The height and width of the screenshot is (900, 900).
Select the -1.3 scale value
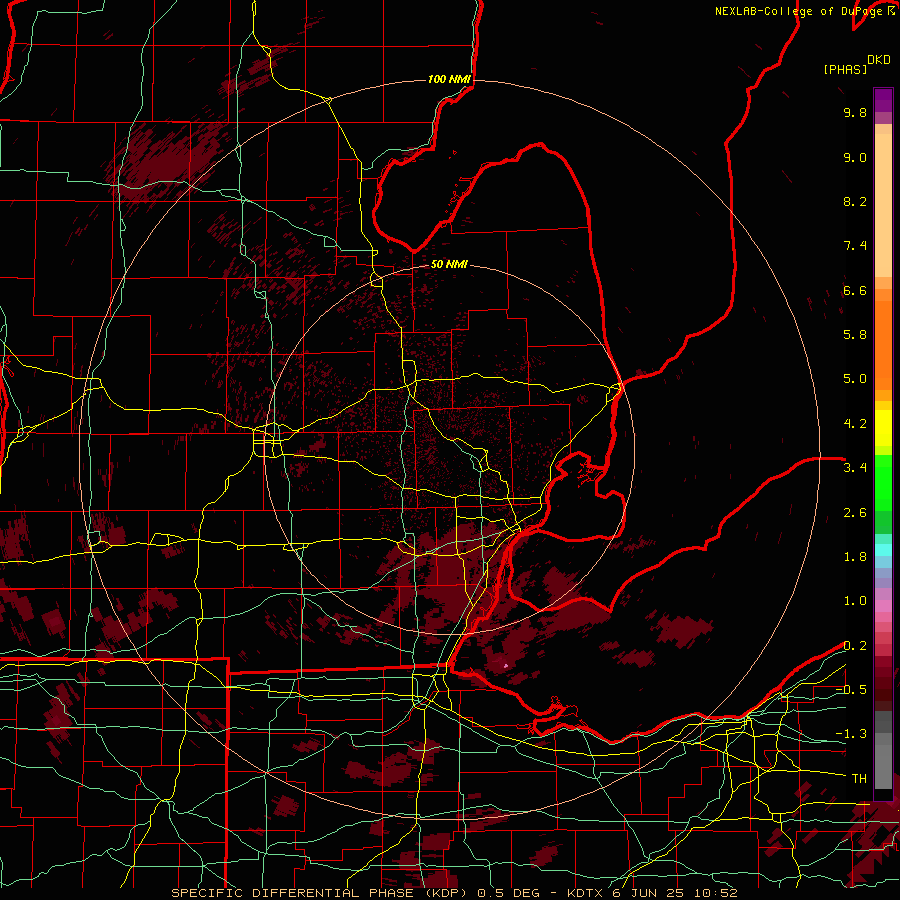click(851, 734)
